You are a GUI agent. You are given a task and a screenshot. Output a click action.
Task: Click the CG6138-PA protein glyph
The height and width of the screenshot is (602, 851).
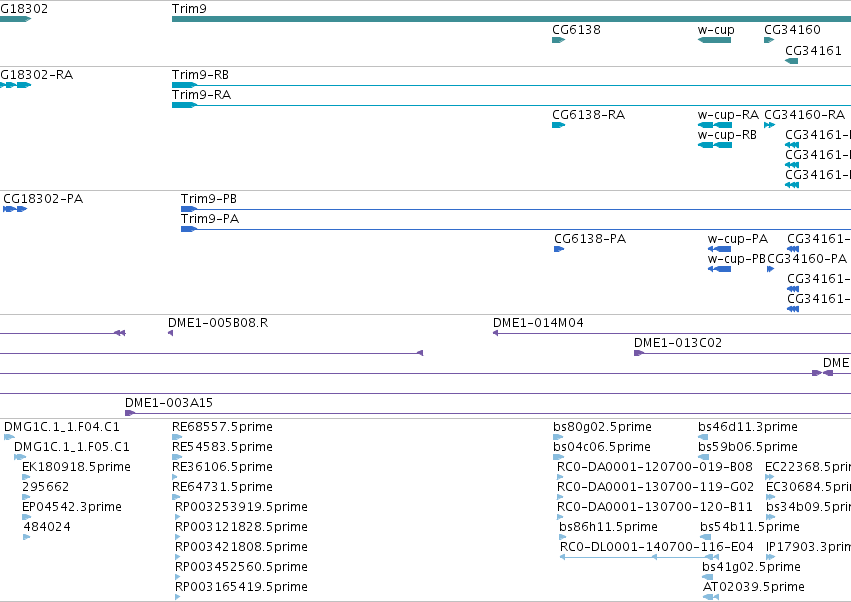point(559,249)
